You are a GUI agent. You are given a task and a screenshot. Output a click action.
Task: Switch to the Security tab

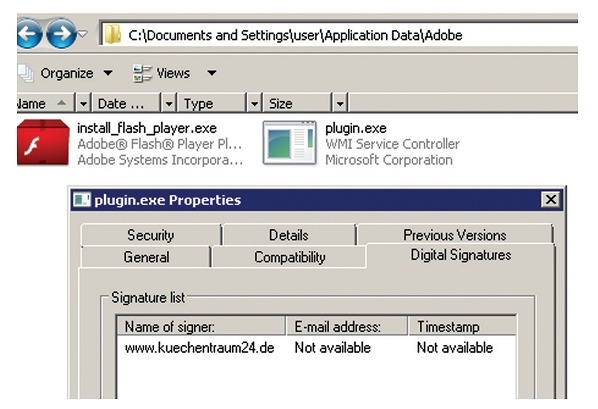[x=151, y=235]
